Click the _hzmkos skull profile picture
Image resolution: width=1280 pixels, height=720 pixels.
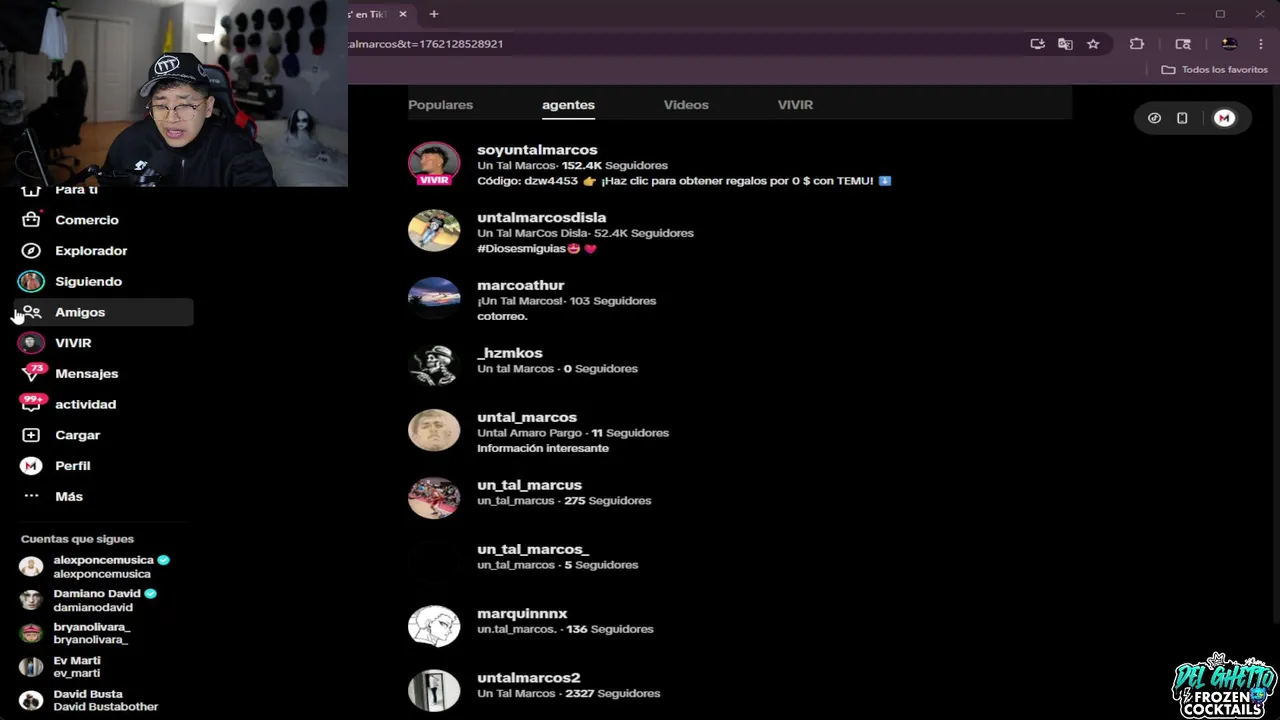coord(434,364)
